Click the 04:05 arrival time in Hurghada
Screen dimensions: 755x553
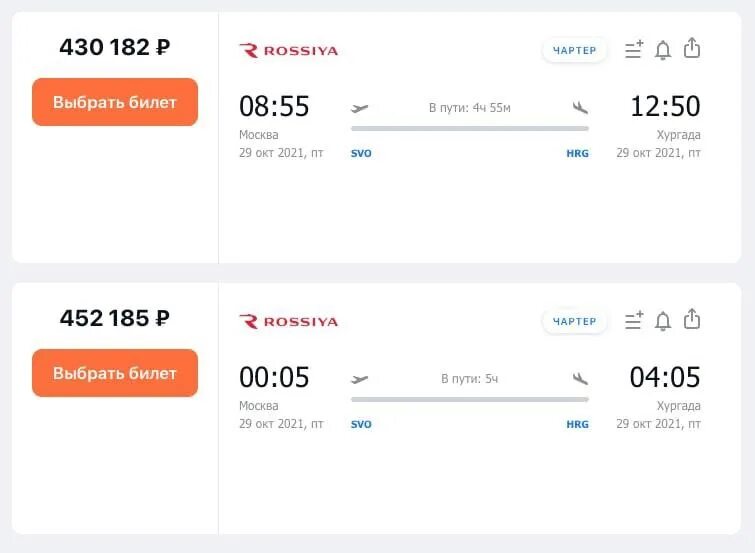[665, 377]
